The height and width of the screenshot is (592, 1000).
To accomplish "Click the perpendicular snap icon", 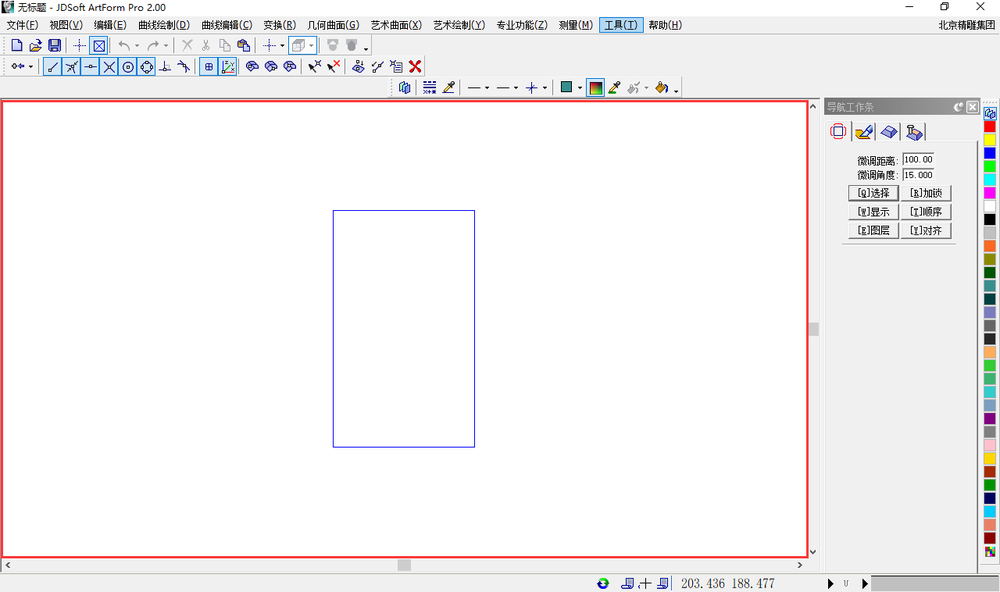I will pyautogui.click(x=165, y=66).
